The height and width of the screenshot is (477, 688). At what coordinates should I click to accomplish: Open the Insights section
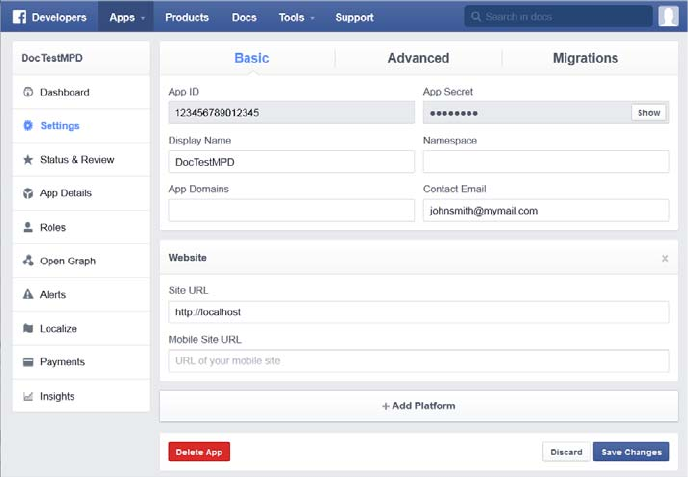(81, 396)
